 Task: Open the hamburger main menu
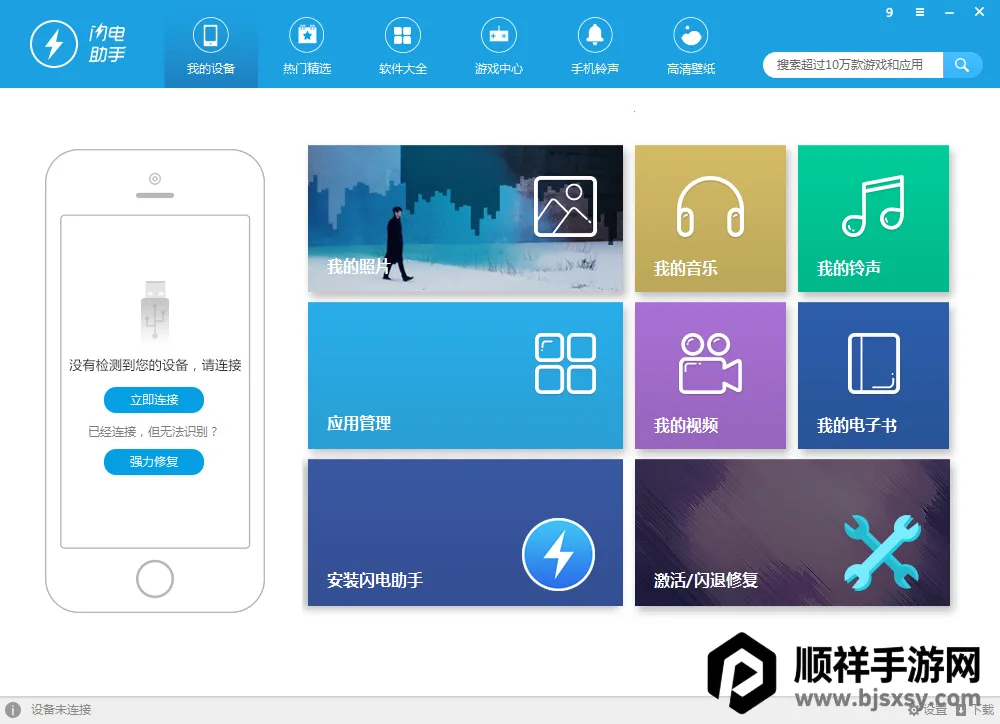(x=920, y=13)
